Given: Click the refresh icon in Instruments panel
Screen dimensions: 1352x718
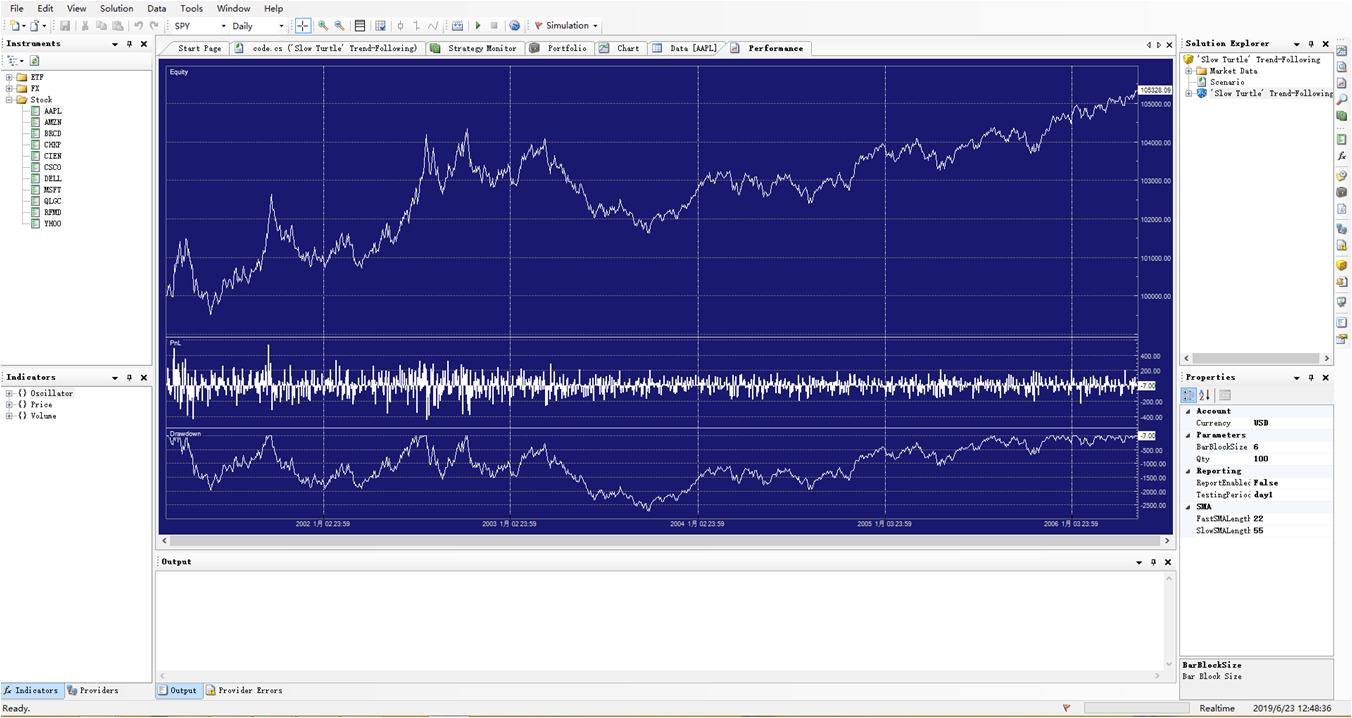Looking at the screenshot, I should (34, 61).
